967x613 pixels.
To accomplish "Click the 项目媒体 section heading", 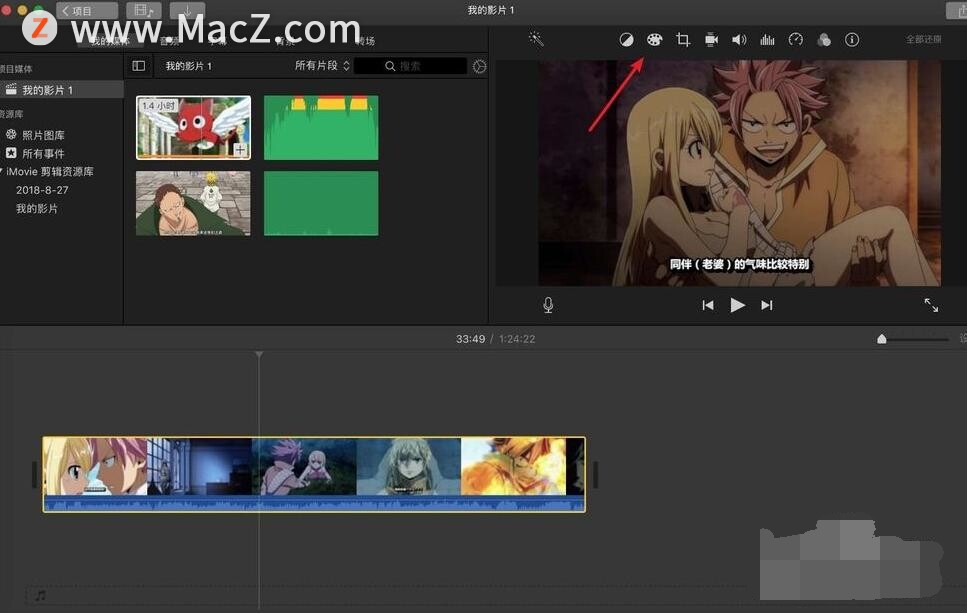I will click(16, 68).
